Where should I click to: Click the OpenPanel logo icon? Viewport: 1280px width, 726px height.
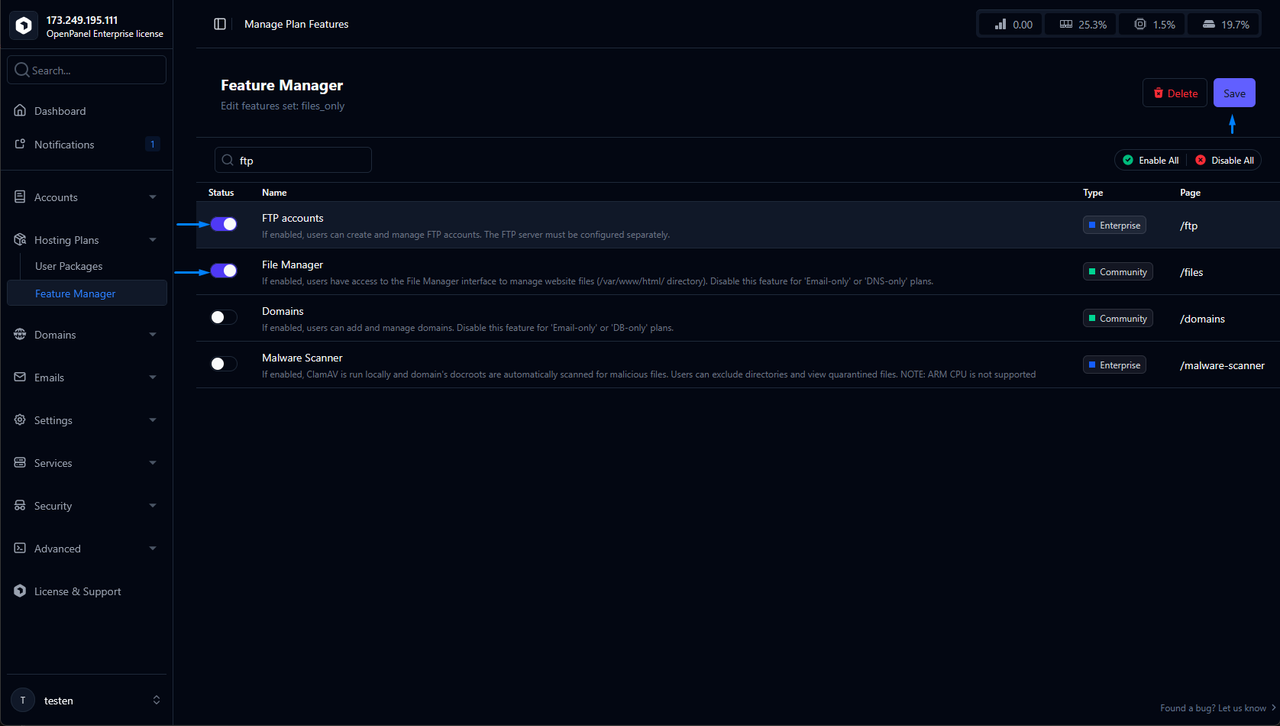coord(24,26)
